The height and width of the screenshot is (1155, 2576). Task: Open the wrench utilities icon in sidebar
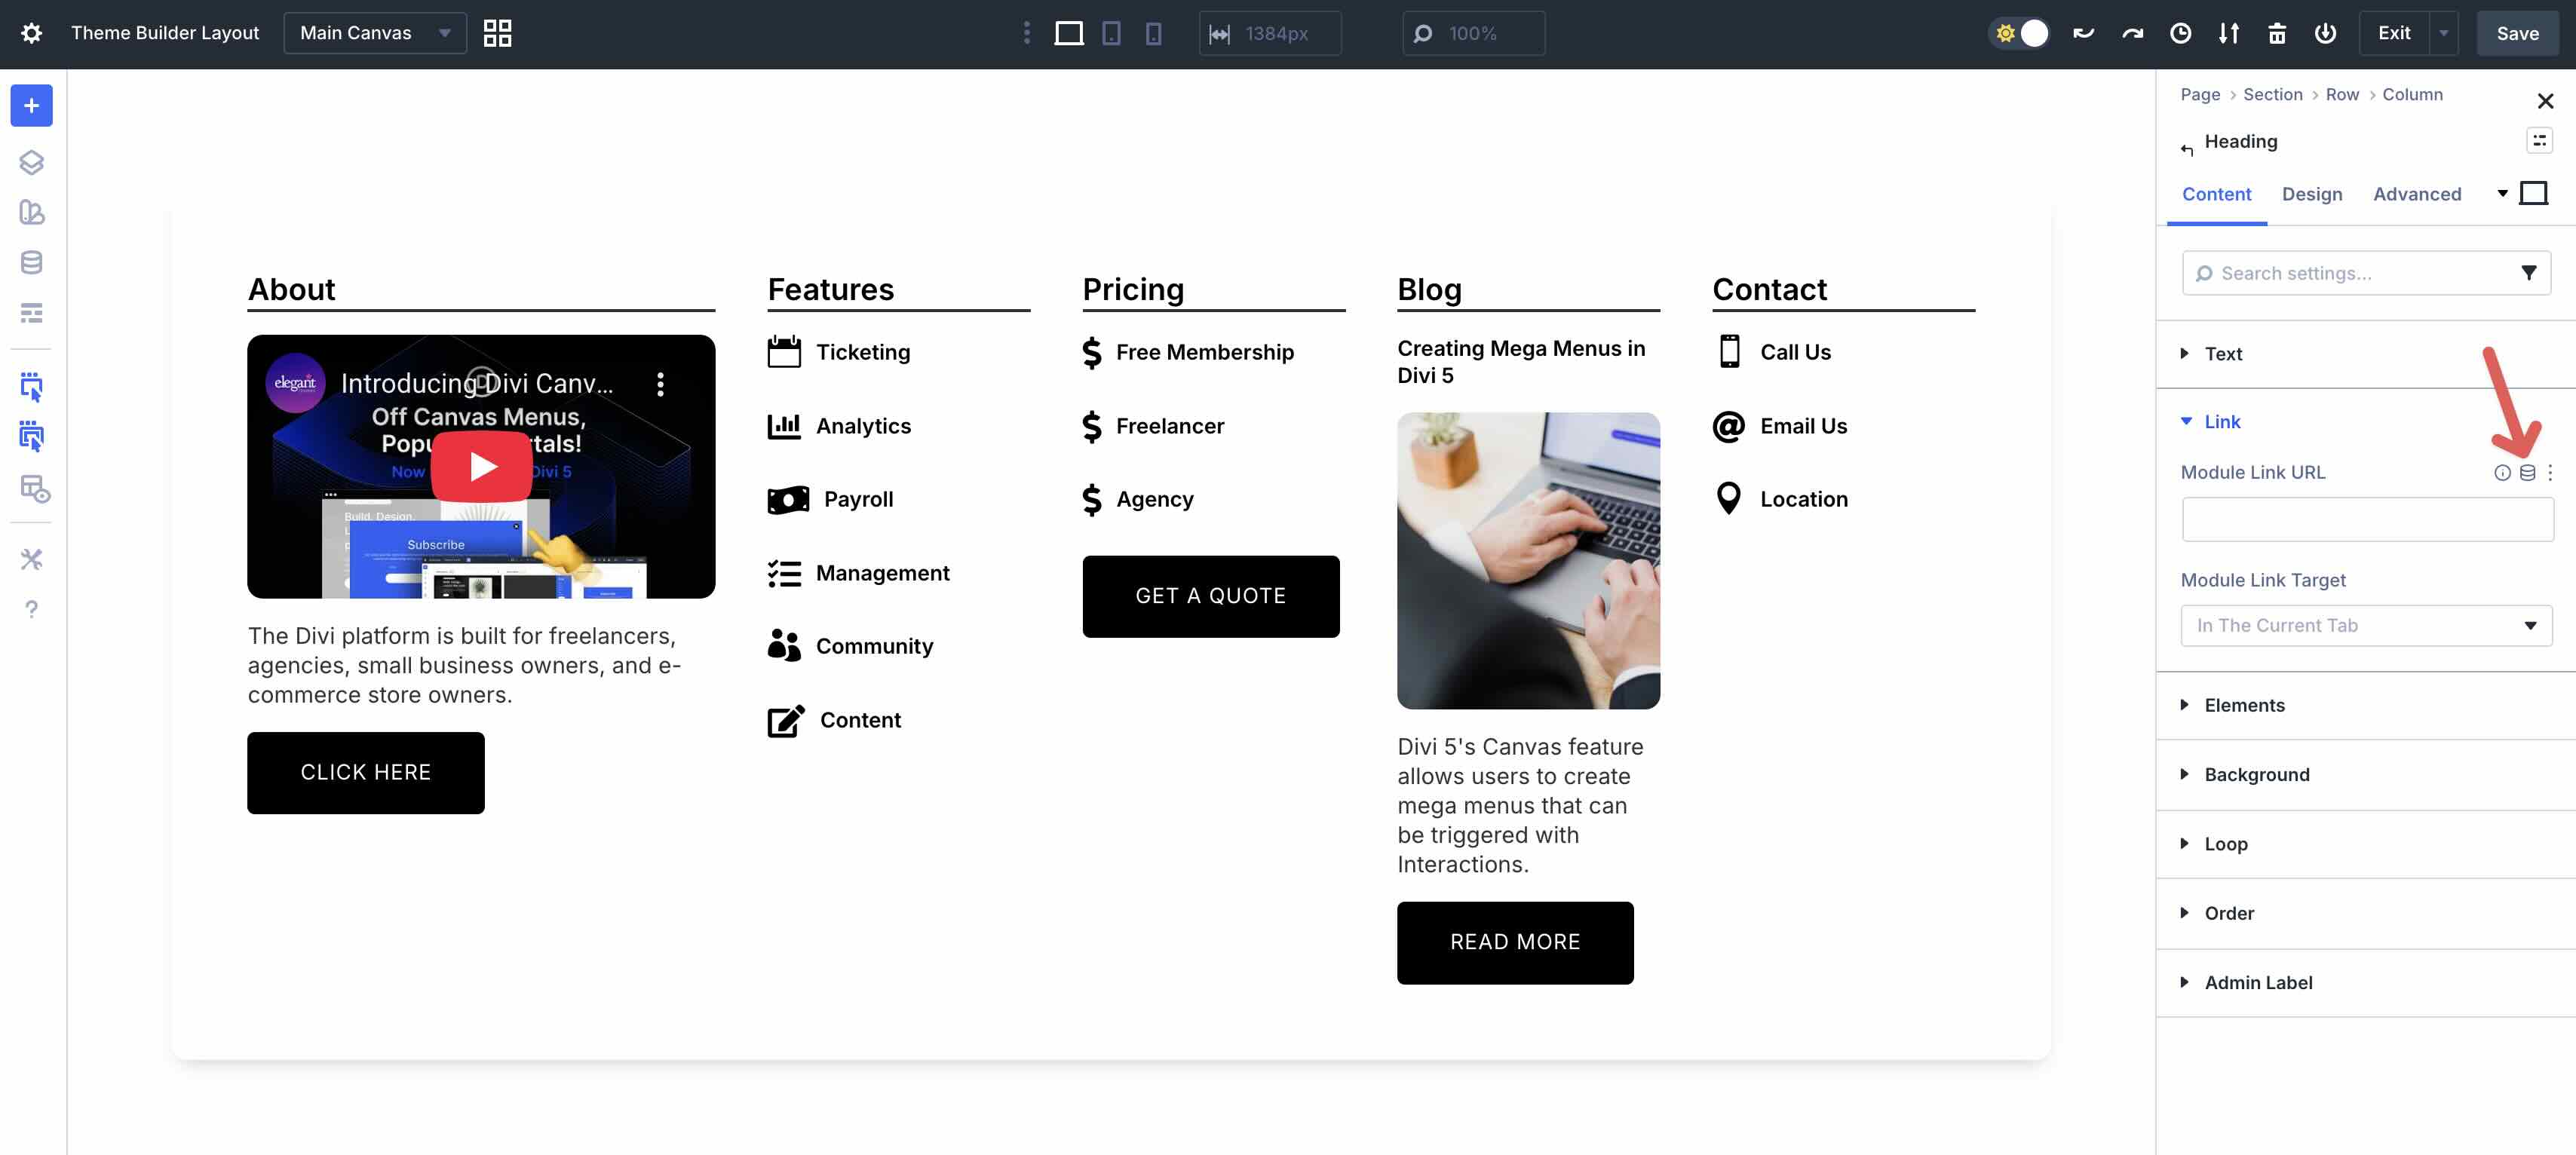tap(31, 559)
